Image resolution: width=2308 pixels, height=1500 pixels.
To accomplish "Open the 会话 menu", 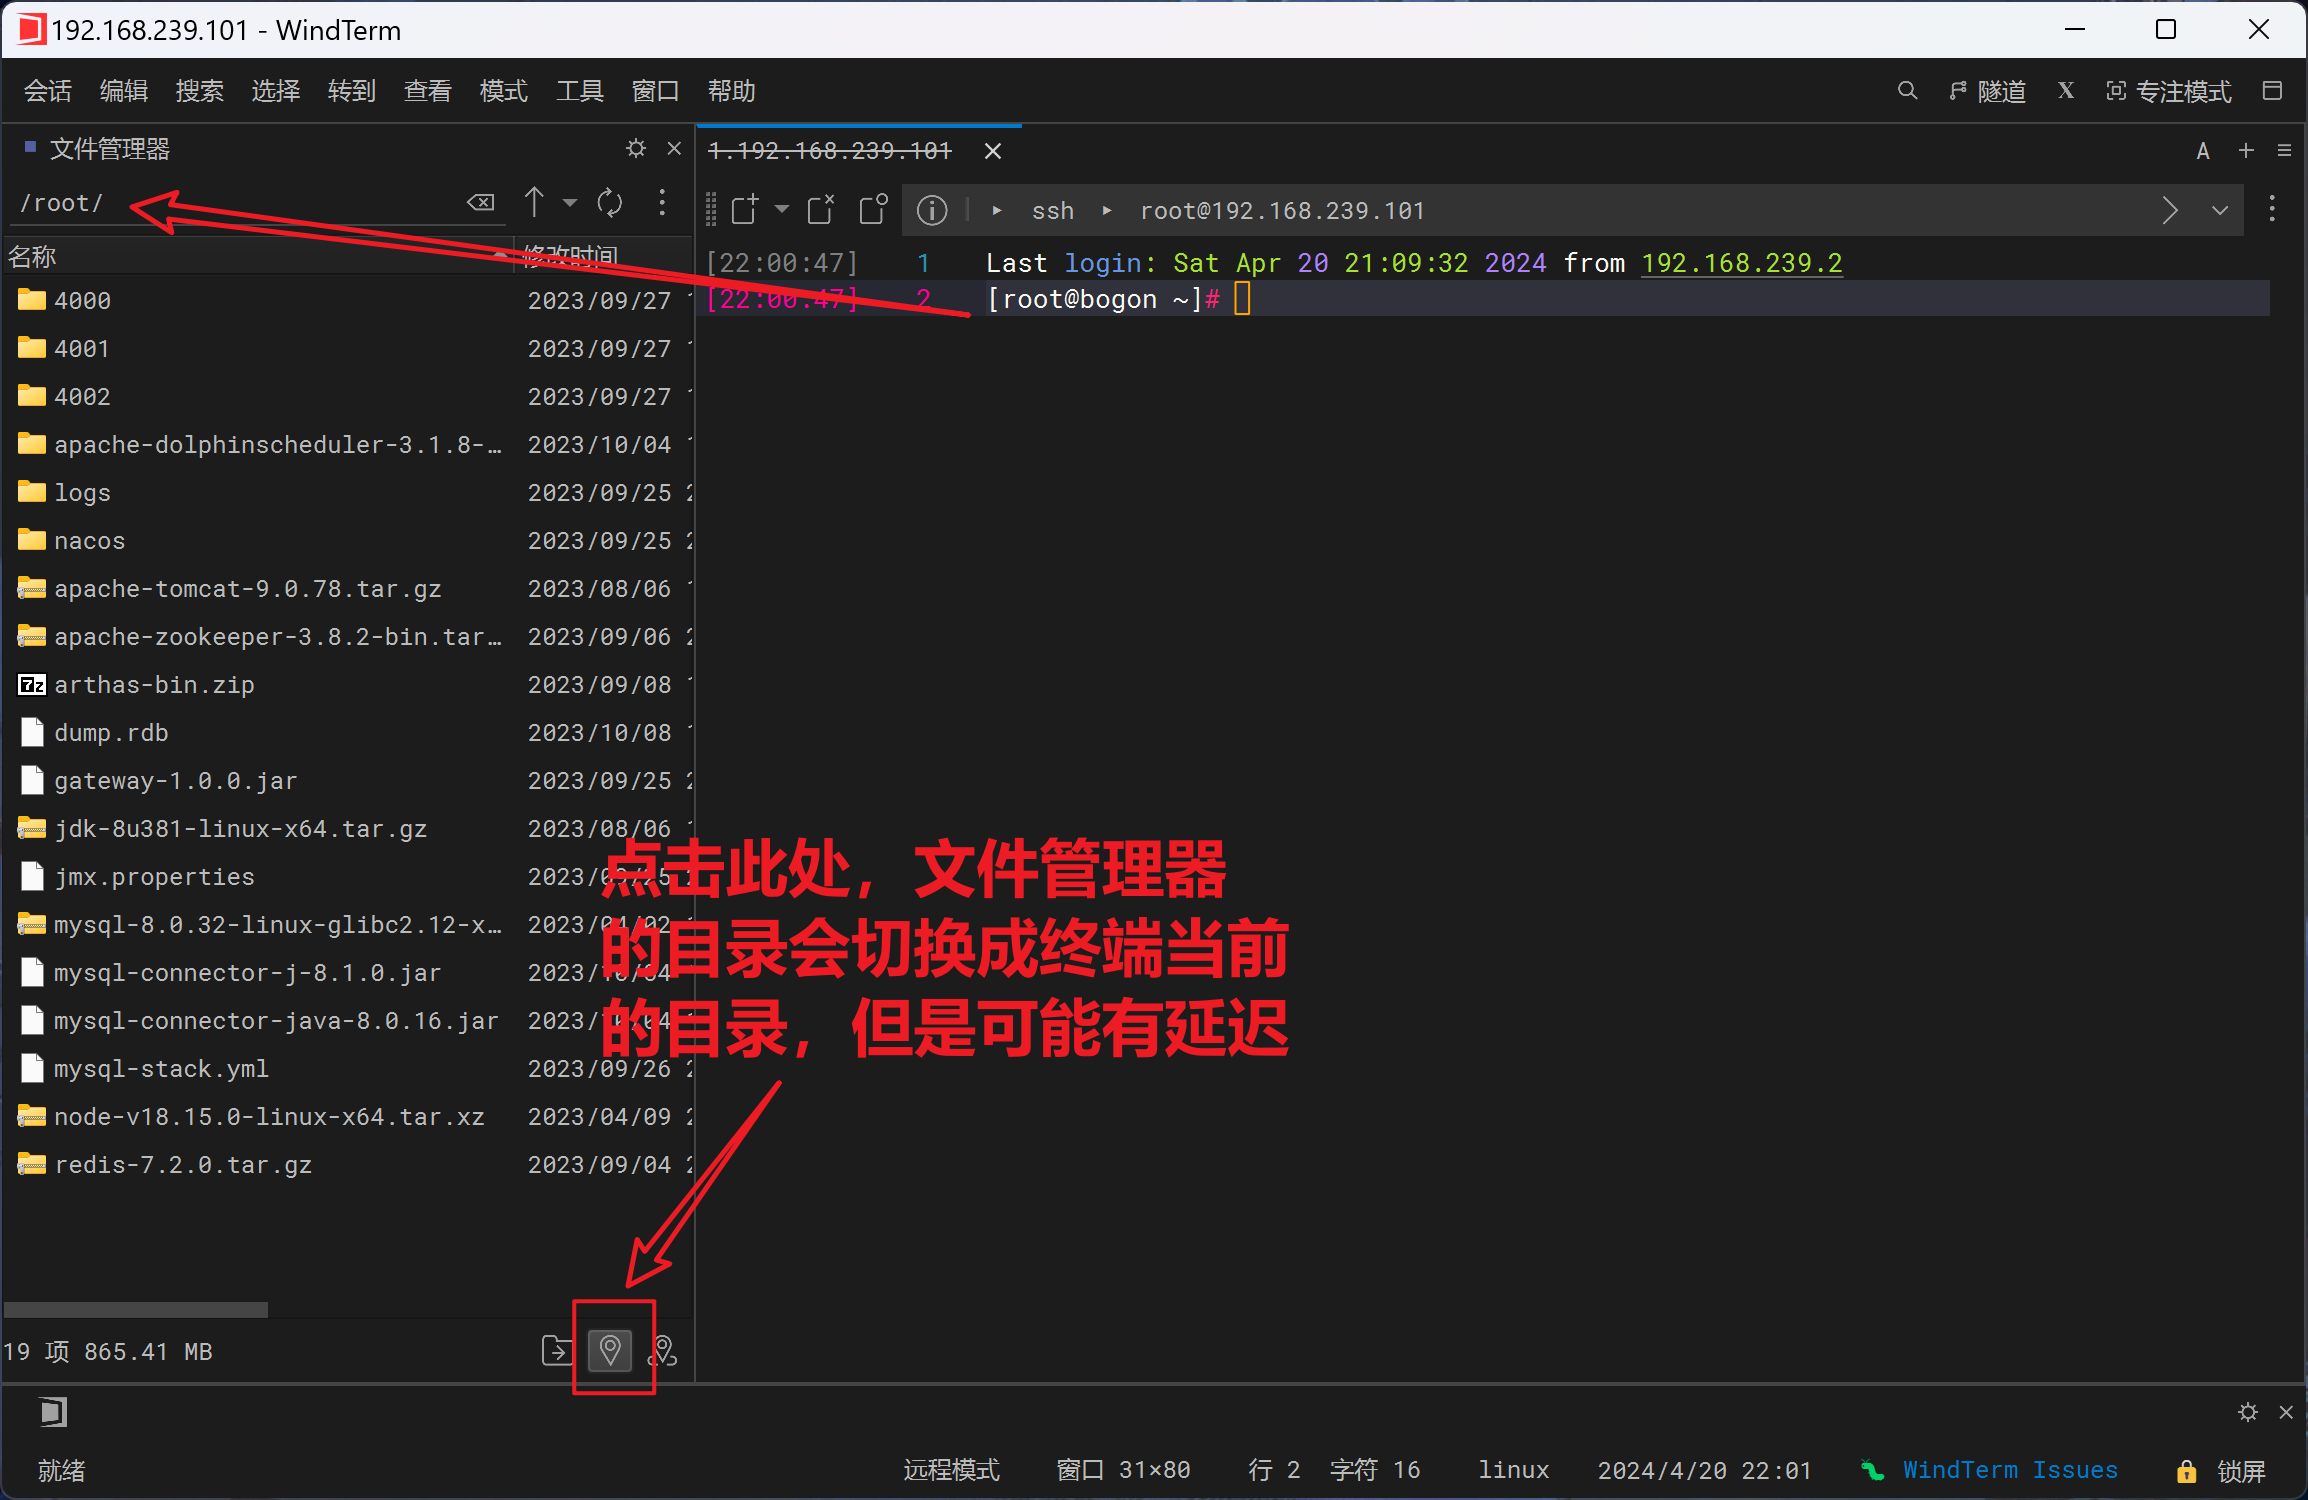I will pyautogui.click(x=47, y=91).
